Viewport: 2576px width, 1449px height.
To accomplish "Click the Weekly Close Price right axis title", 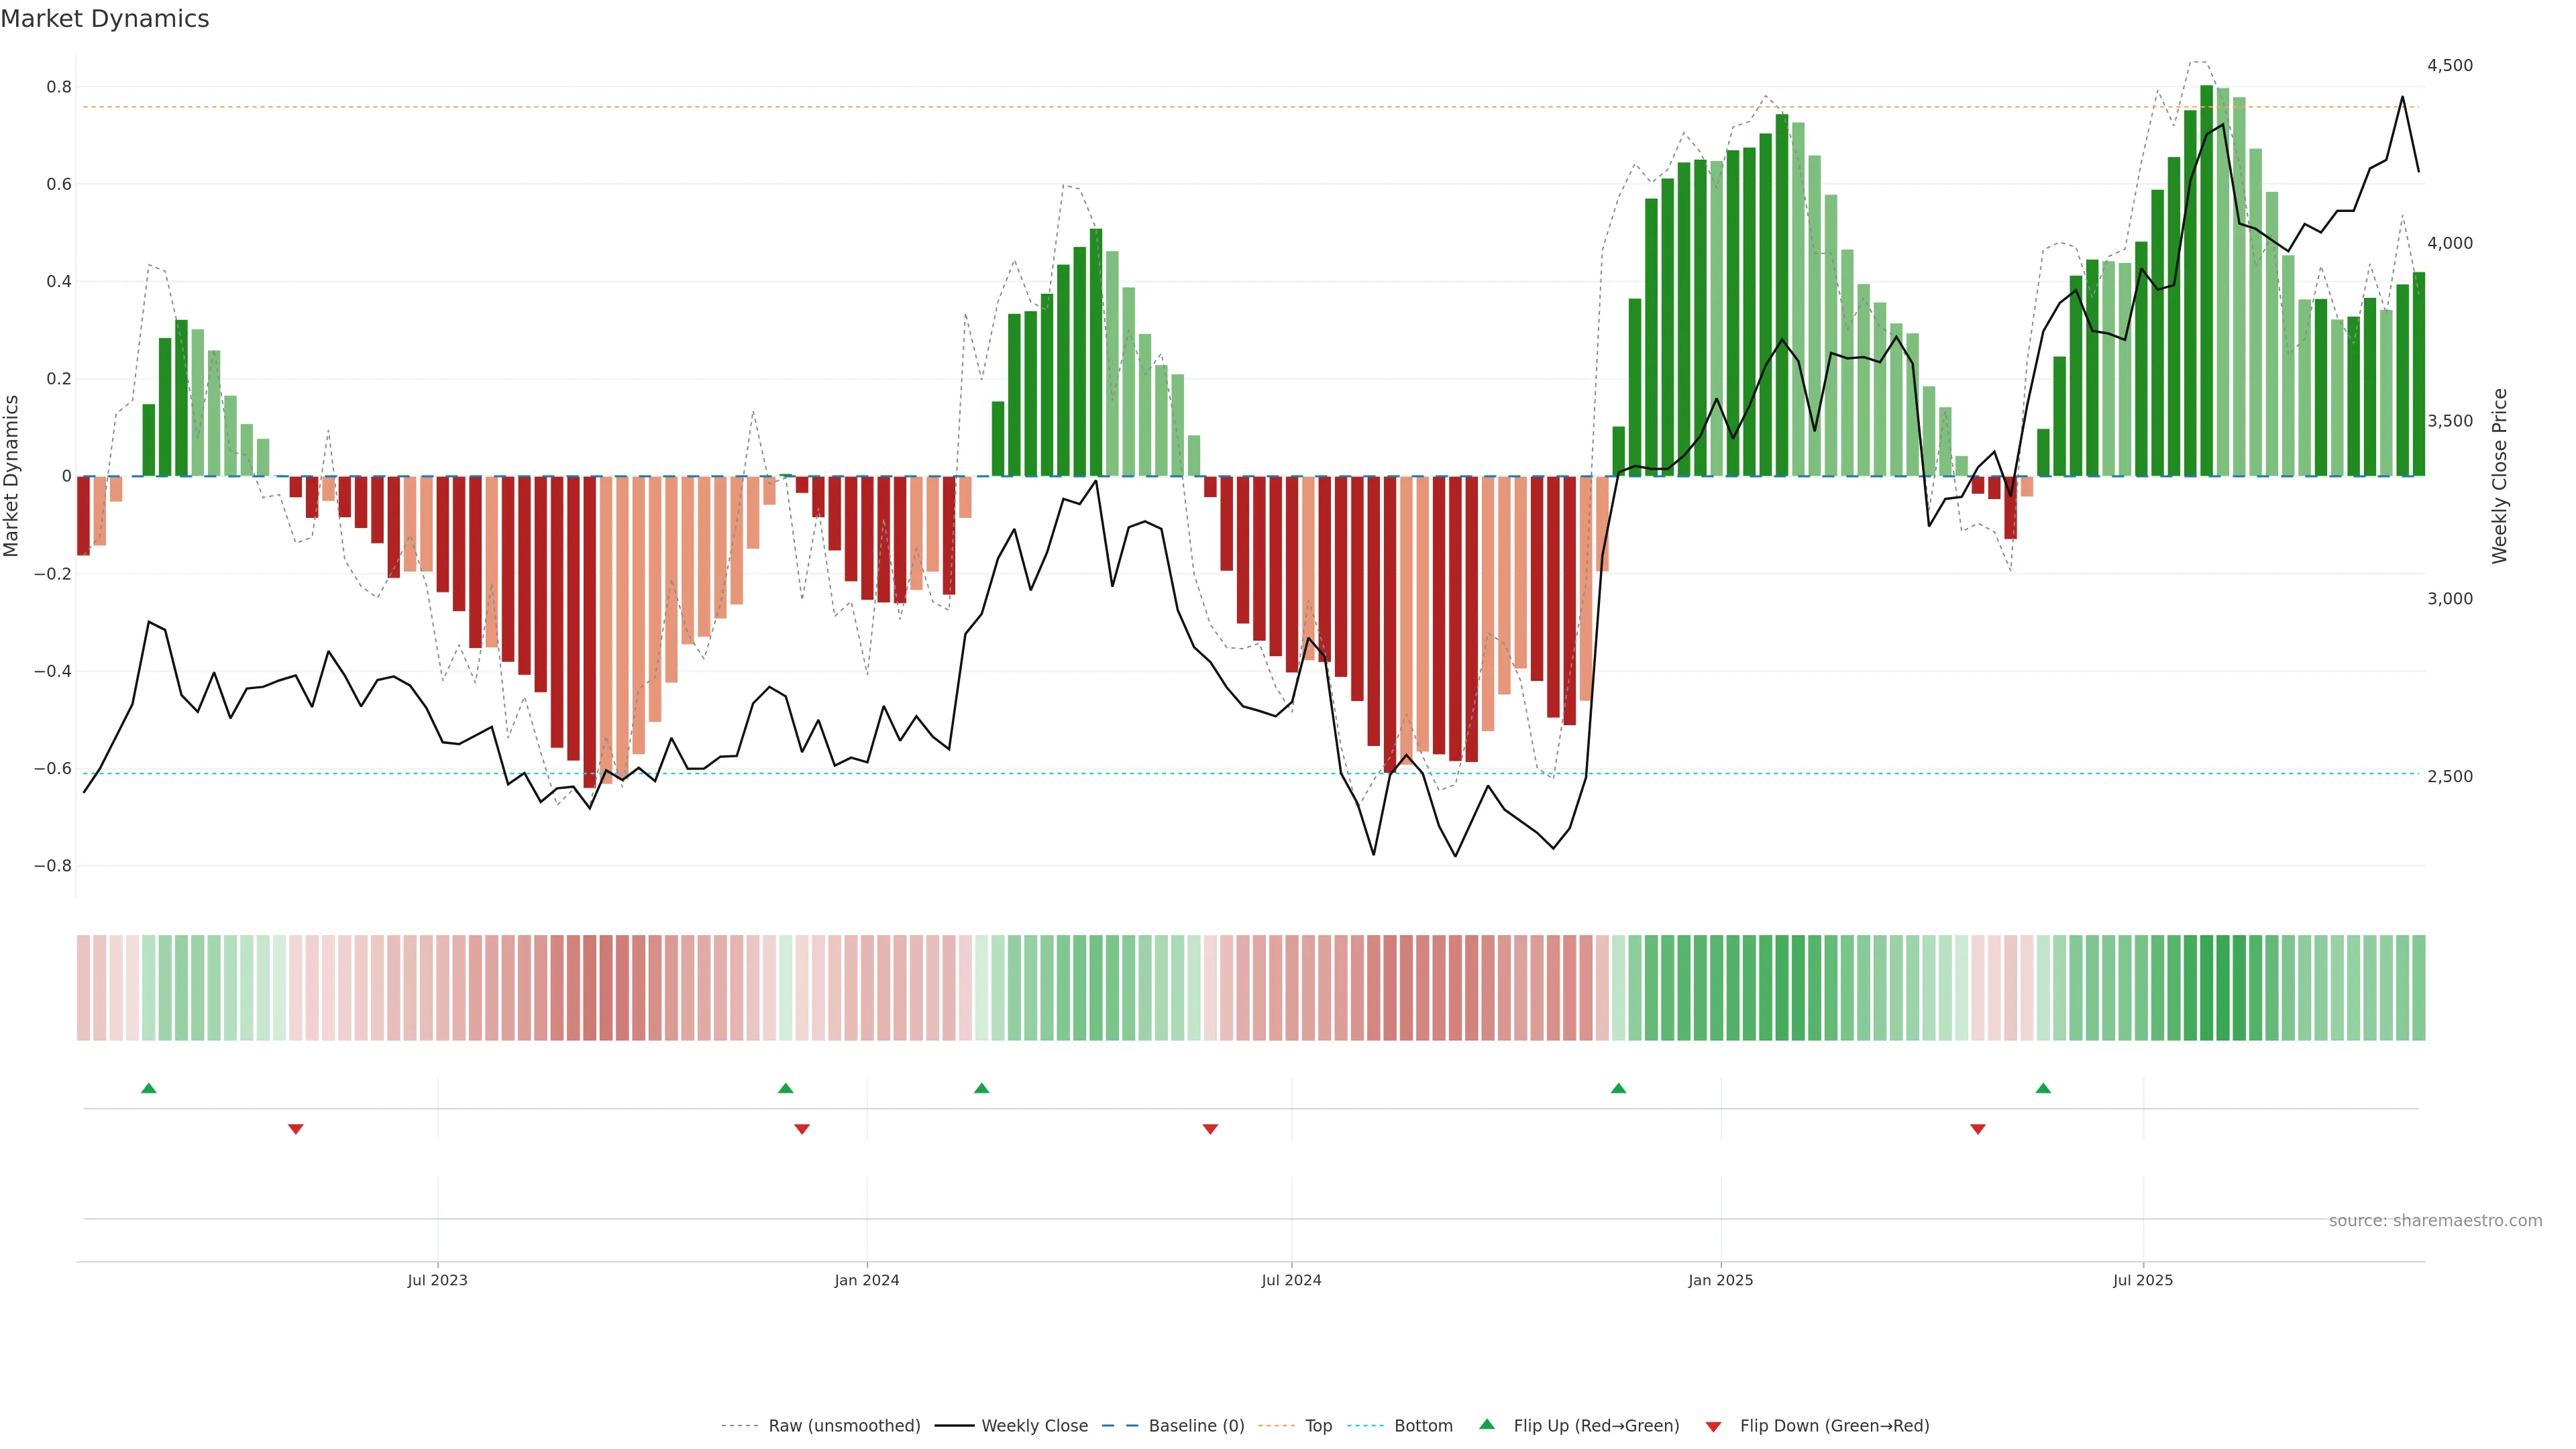I will pyautogui.click(x=2500, y=476).
